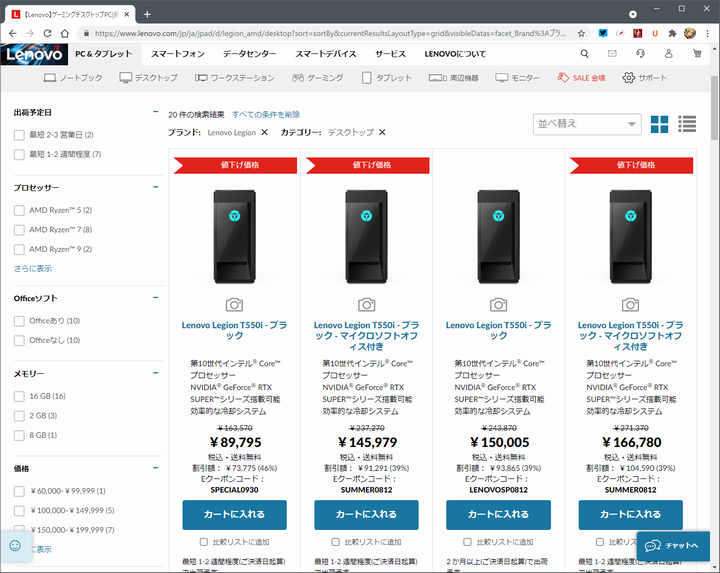Close the Lenovo browser tab

click(x=126, y=14)
